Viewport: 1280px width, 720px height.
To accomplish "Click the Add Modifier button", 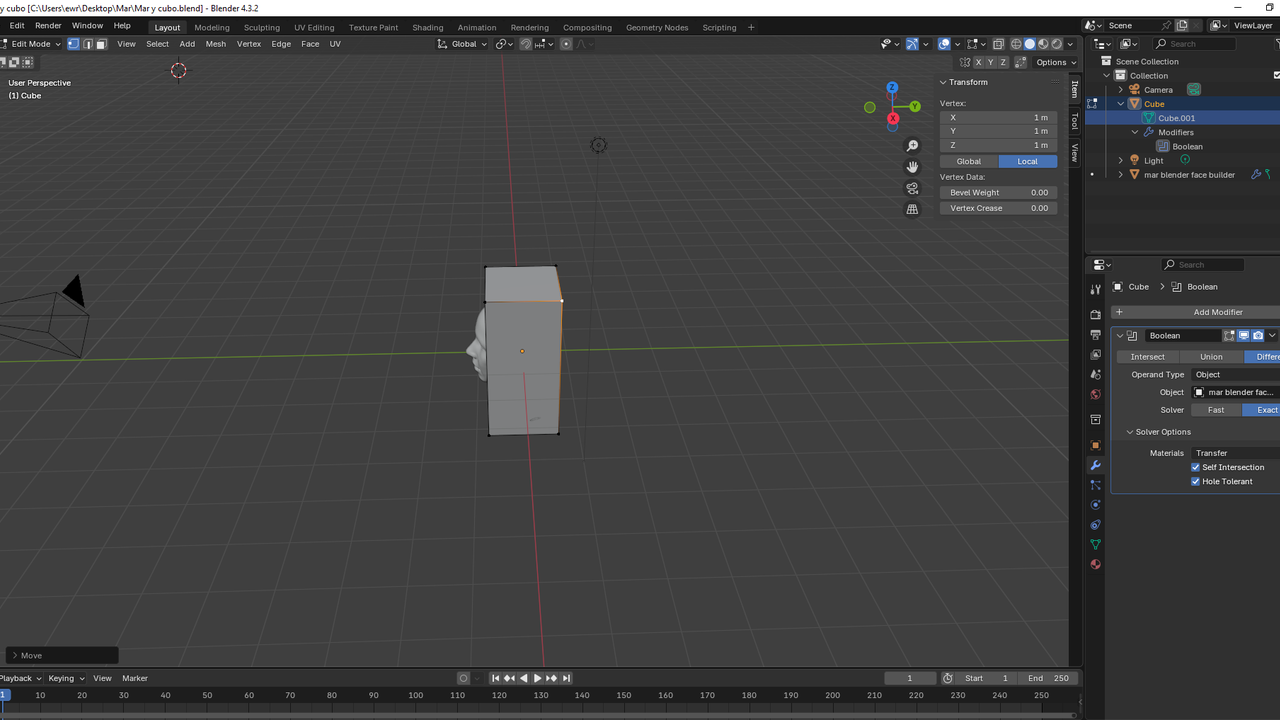I will (1218, 312).
